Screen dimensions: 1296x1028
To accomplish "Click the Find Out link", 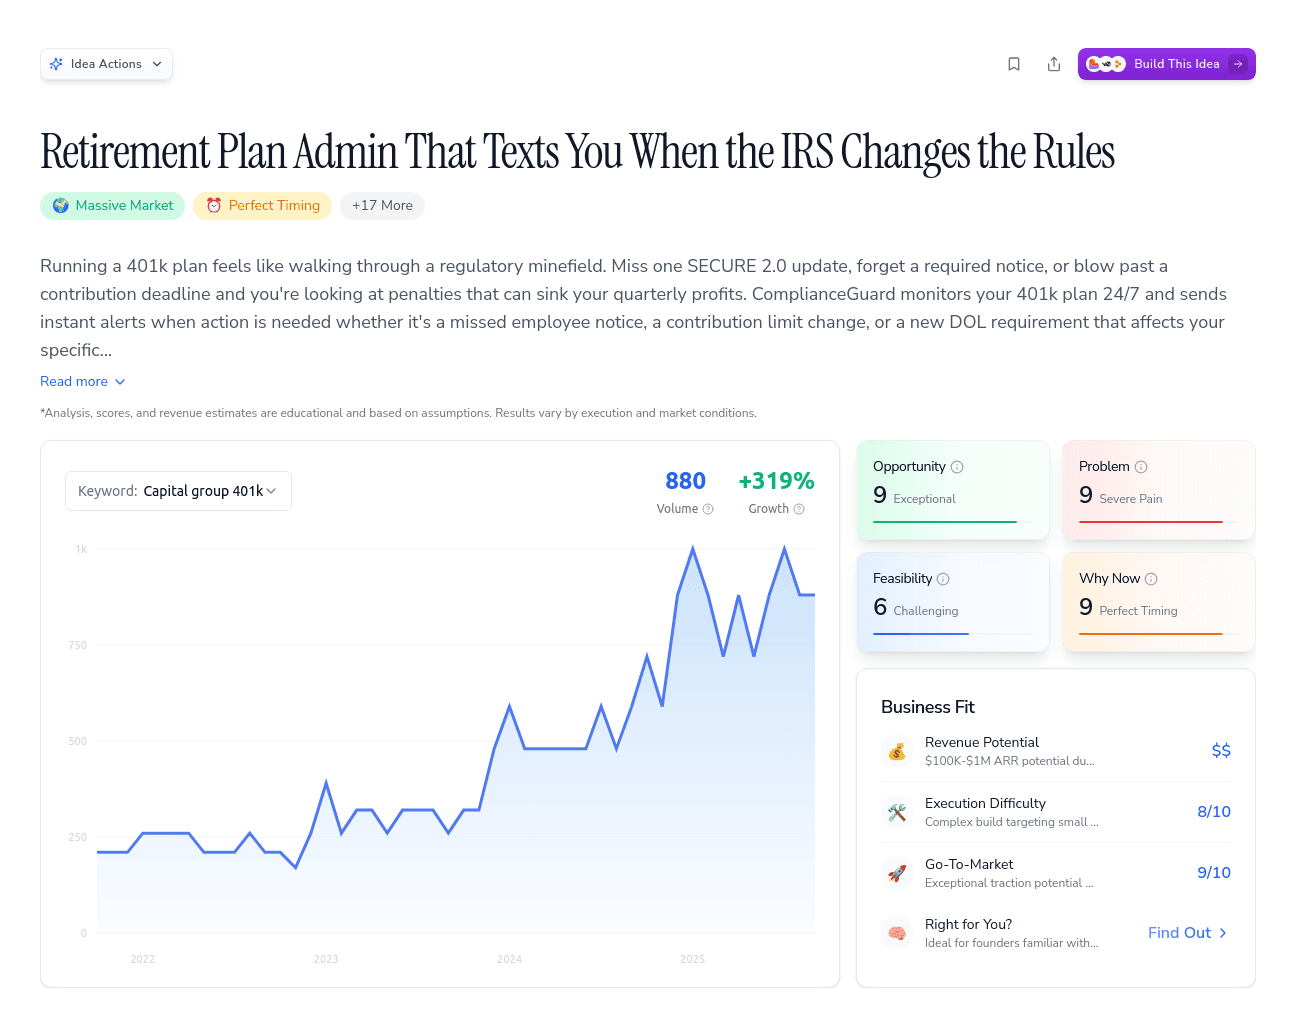I will click(1187, 933).
